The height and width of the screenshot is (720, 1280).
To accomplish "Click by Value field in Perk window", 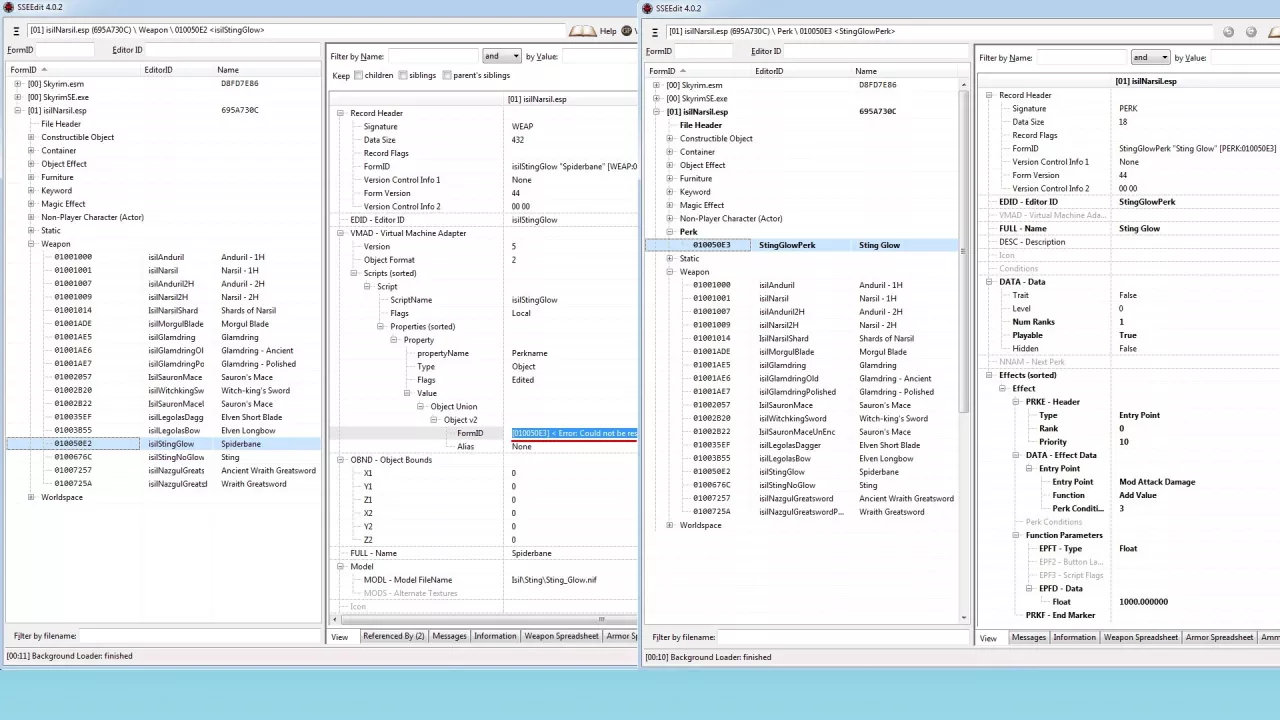I will point(1244,57).
